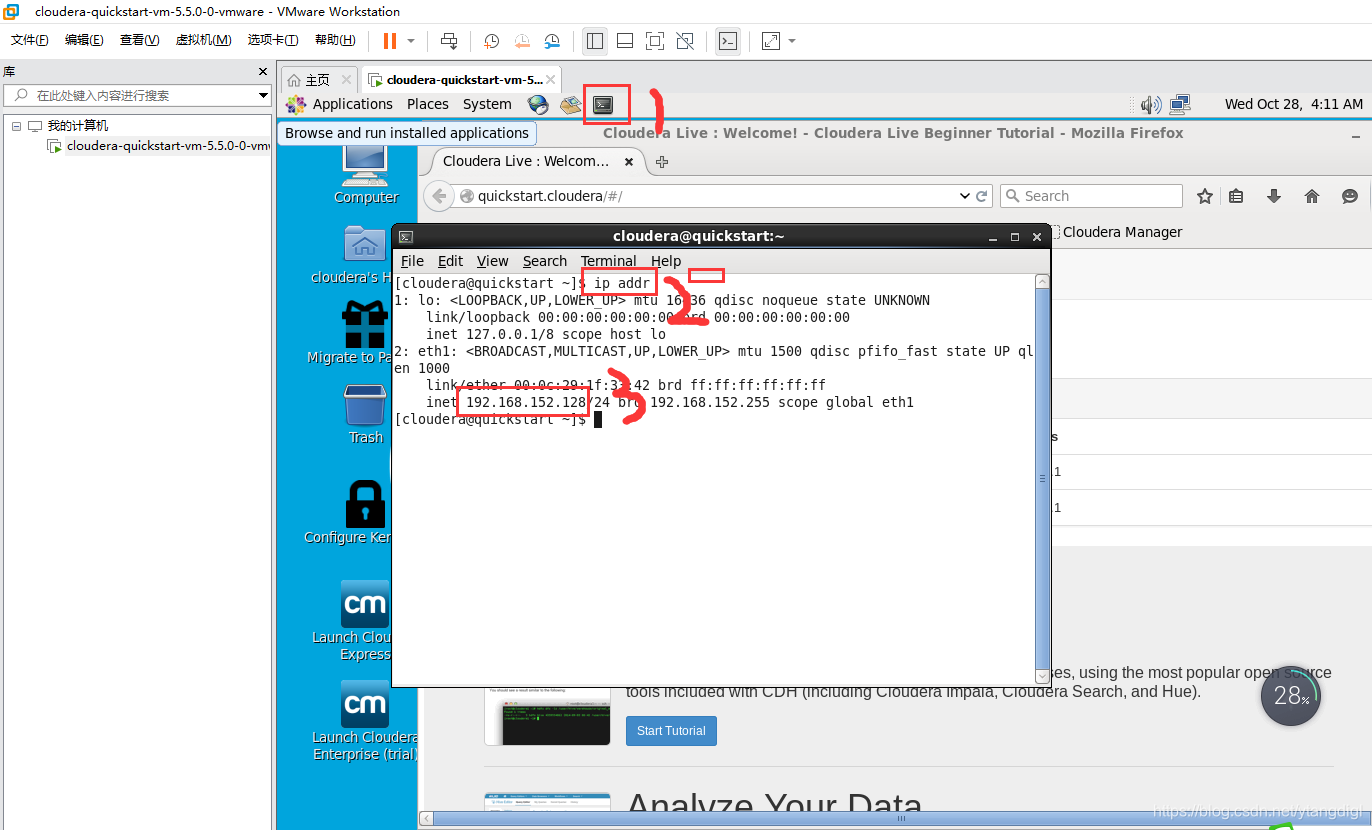Close the Cloudera Live Firefox tab
Image resolution: width=1372 pixels, height=830 pixels.
tap(629, 161)
